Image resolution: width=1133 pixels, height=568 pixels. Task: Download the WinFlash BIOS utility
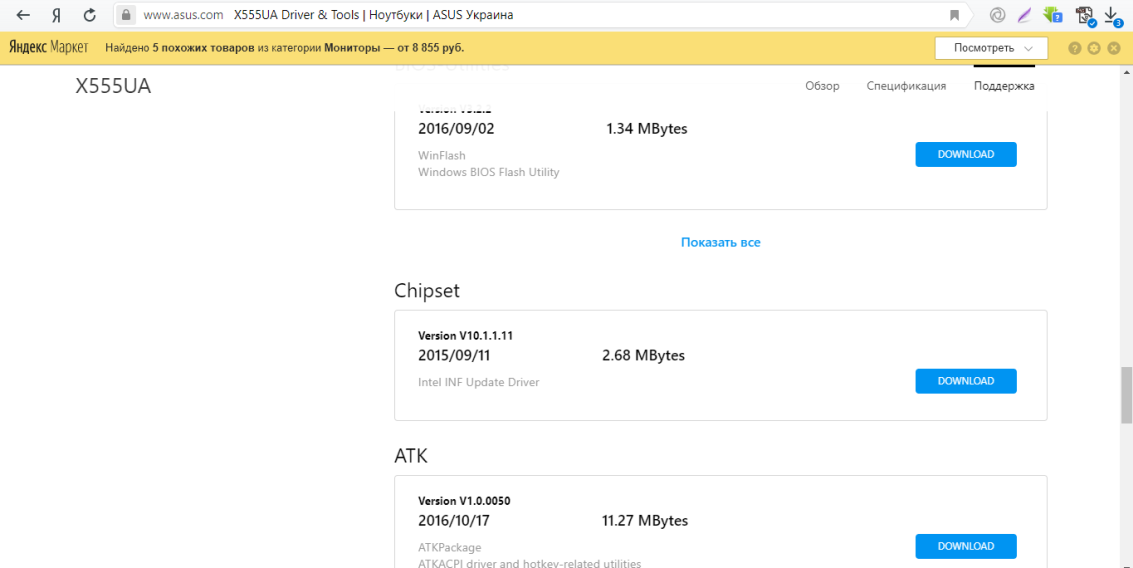click(965, 154)
